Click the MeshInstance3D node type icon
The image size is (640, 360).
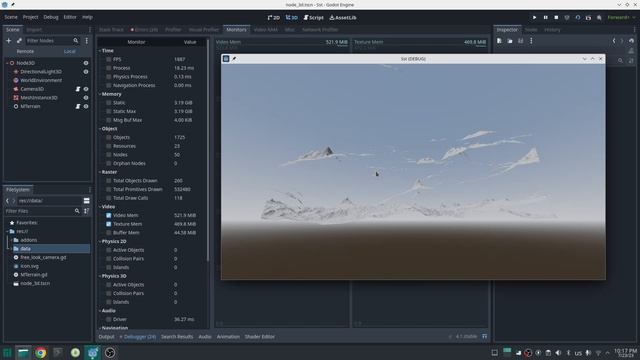16,98
